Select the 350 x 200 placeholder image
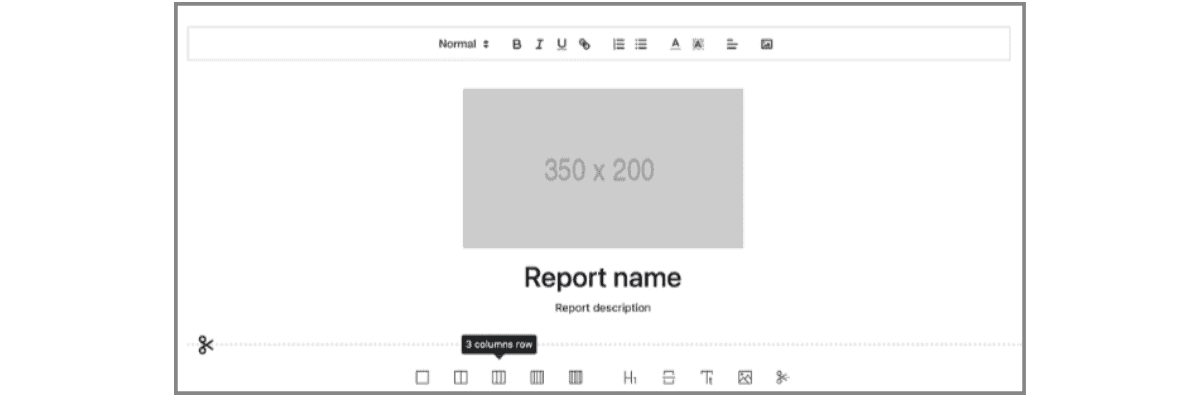Image resolution: width=1200 pixels, height=398 pixels. click(x=603, y=168)
